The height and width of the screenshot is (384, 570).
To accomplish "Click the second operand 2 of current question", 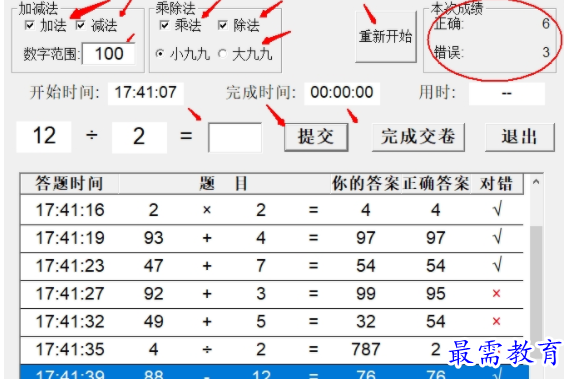I will pos(139,136).
